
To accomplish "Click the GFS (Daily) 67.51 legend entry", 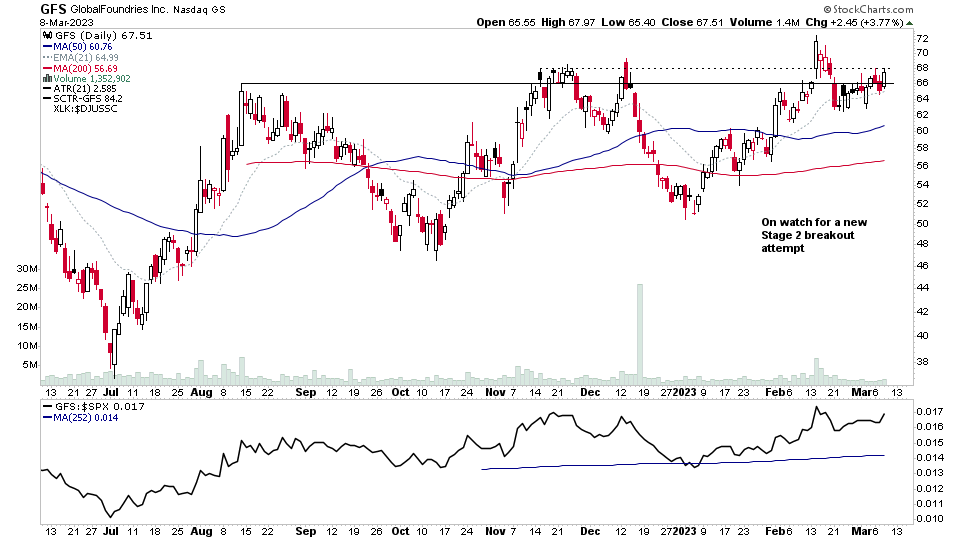I will (x=103, y=36).
